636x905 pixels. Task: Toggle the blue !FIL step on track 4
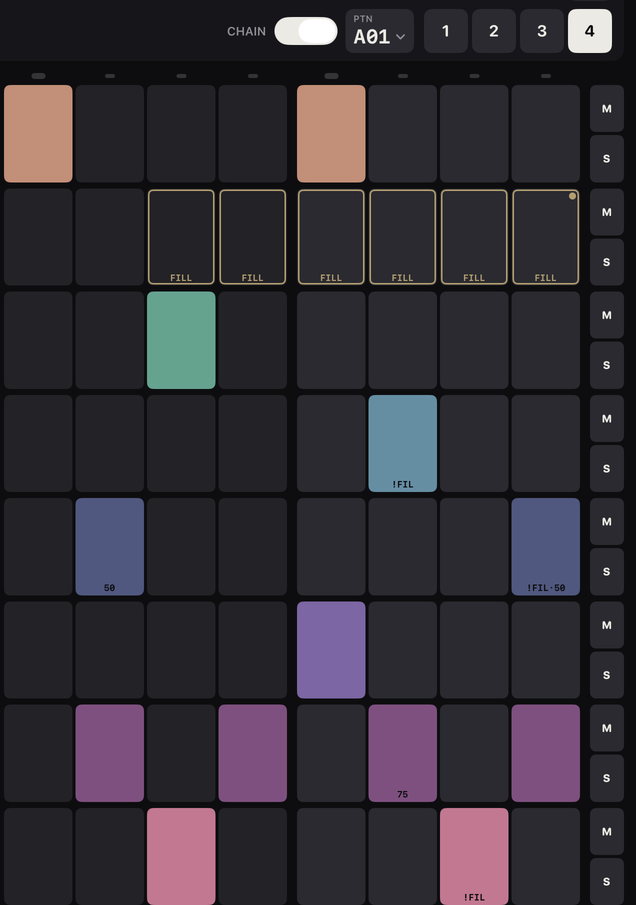(403, 444)
